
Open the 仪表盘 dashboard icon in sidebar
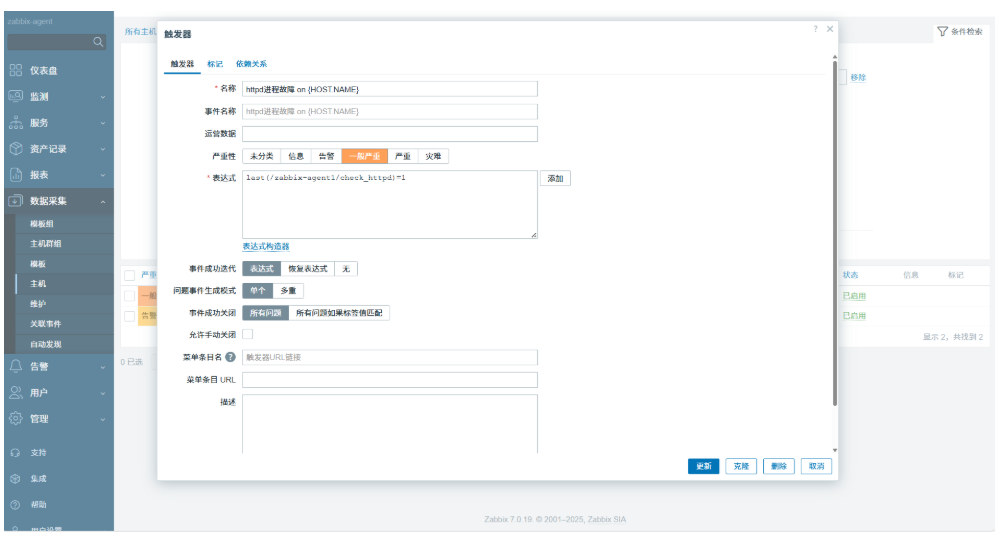(16, 70)
